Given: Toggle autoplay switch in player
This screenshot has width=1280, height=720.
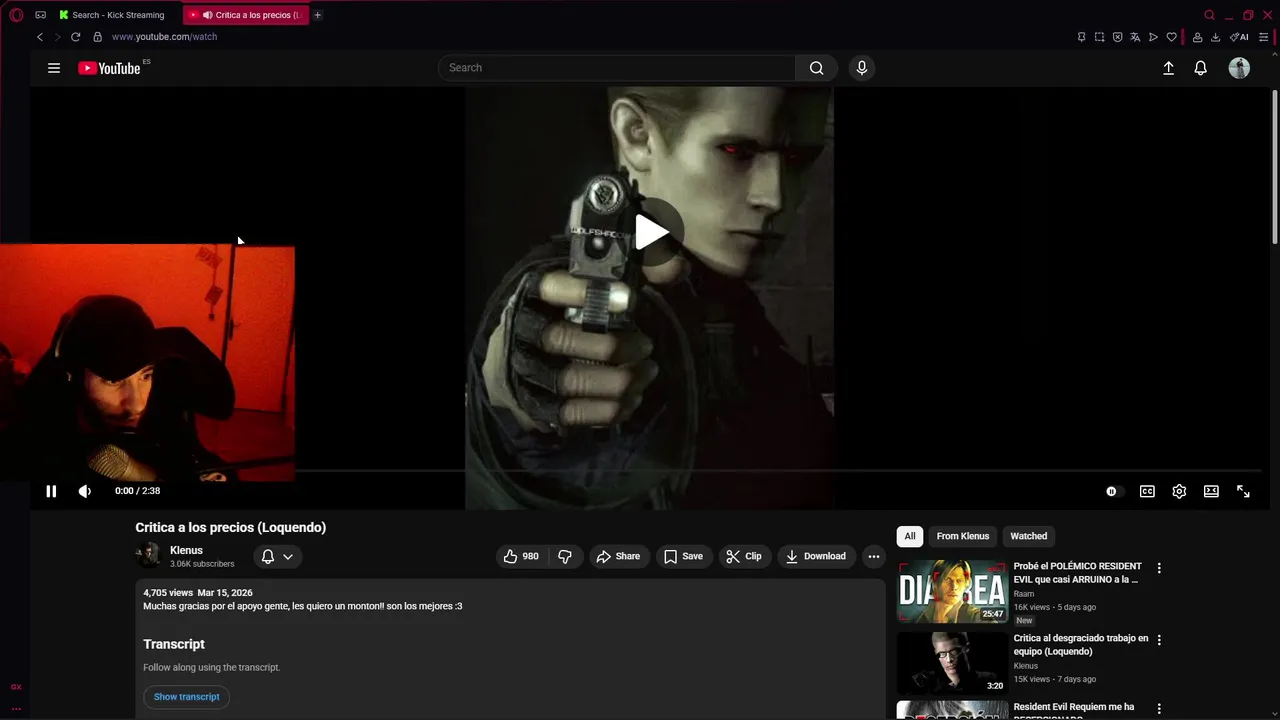Looking at the screenshot, I should (1113, 491).
